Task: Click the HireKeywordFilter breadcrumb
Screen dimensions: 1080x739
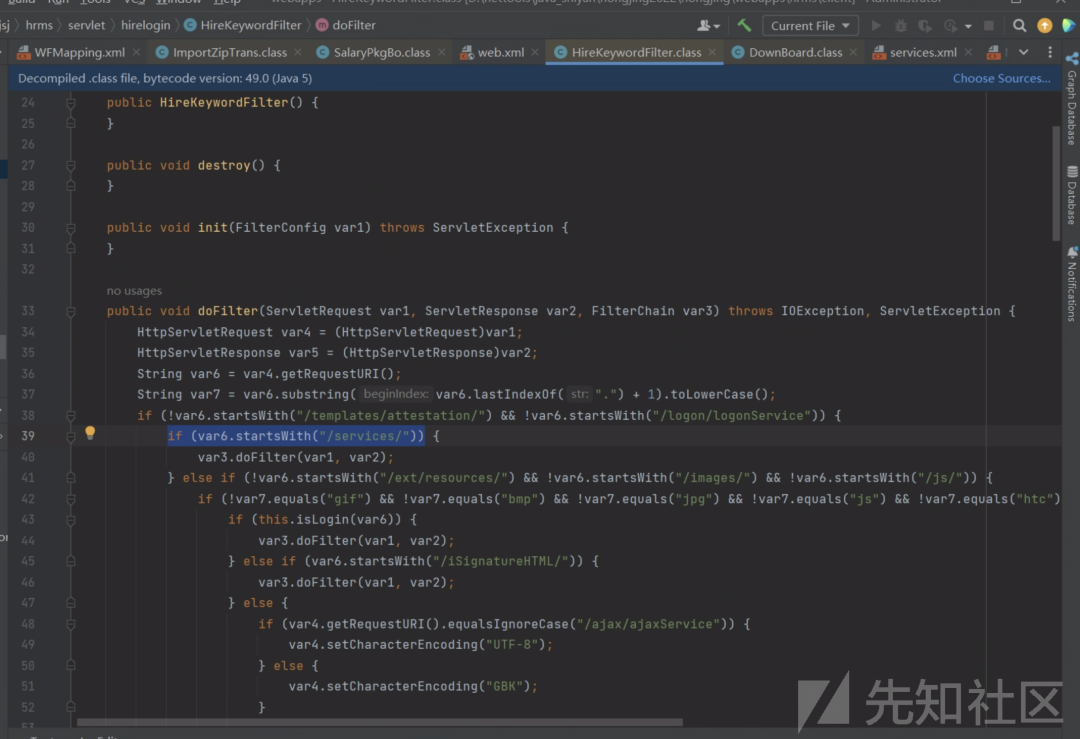Action: click(x=243, y=25)
